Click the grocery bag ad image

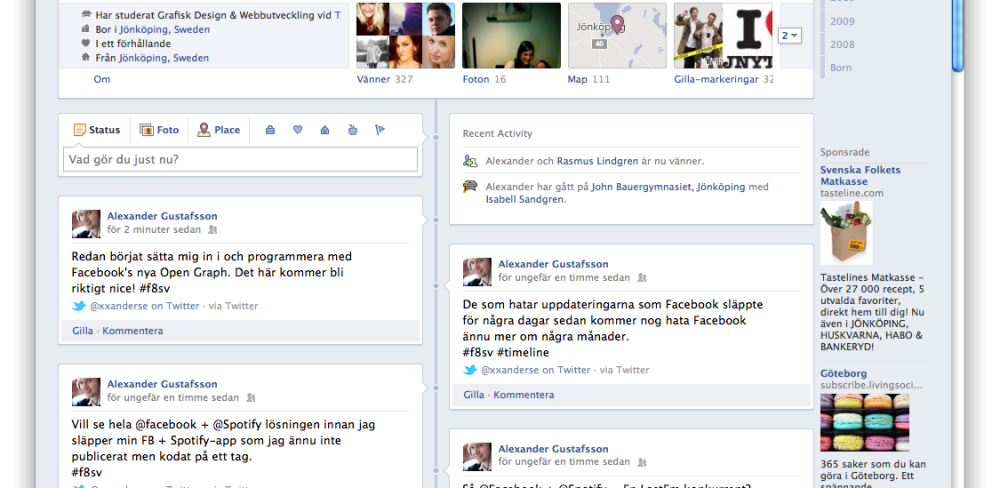point(846,233)
